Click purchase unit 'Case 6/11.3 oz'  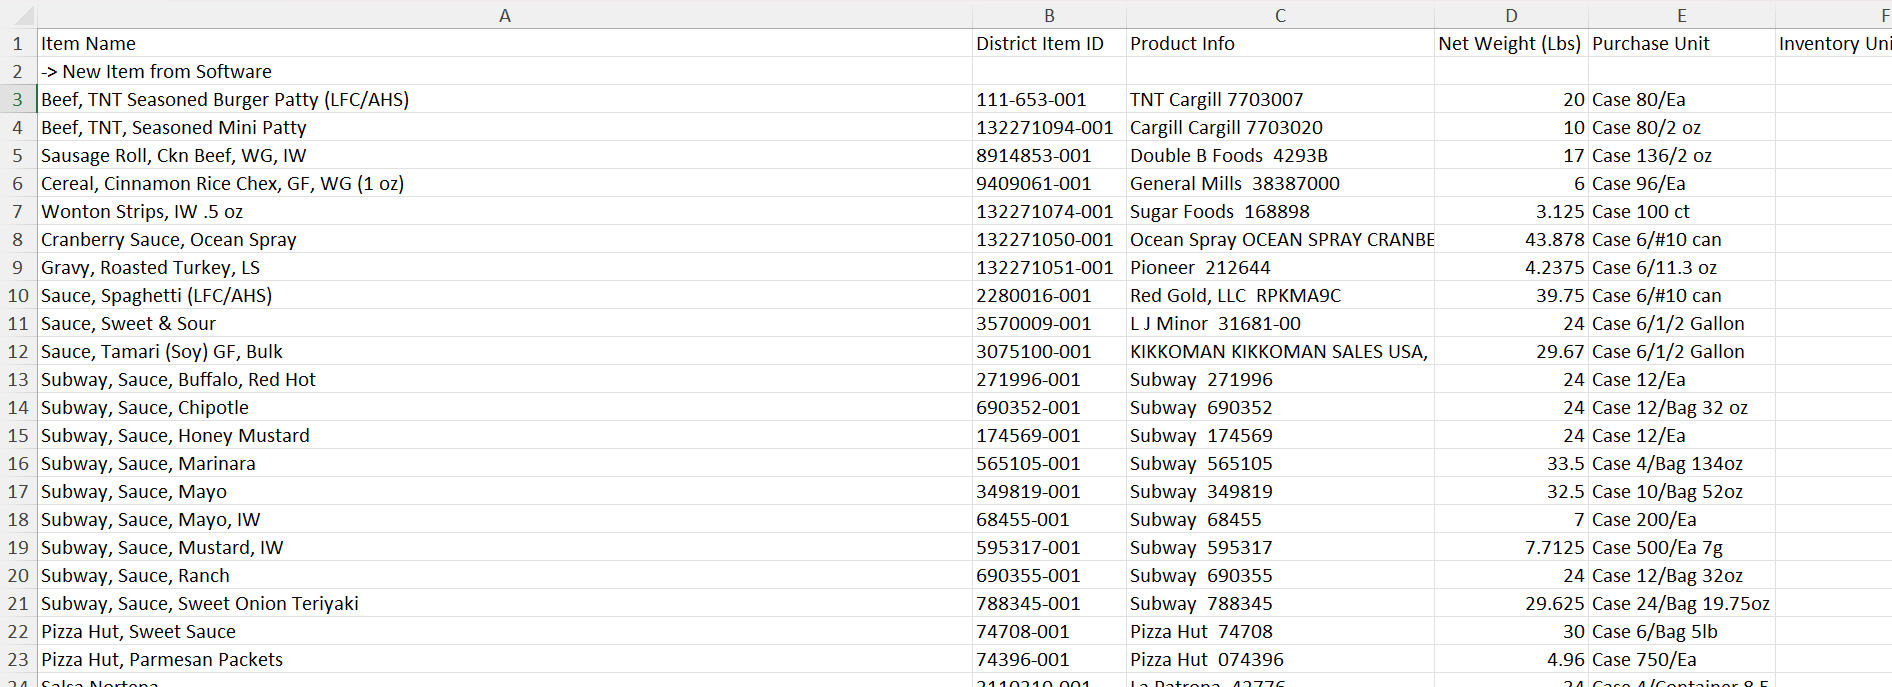point(1682,267)
